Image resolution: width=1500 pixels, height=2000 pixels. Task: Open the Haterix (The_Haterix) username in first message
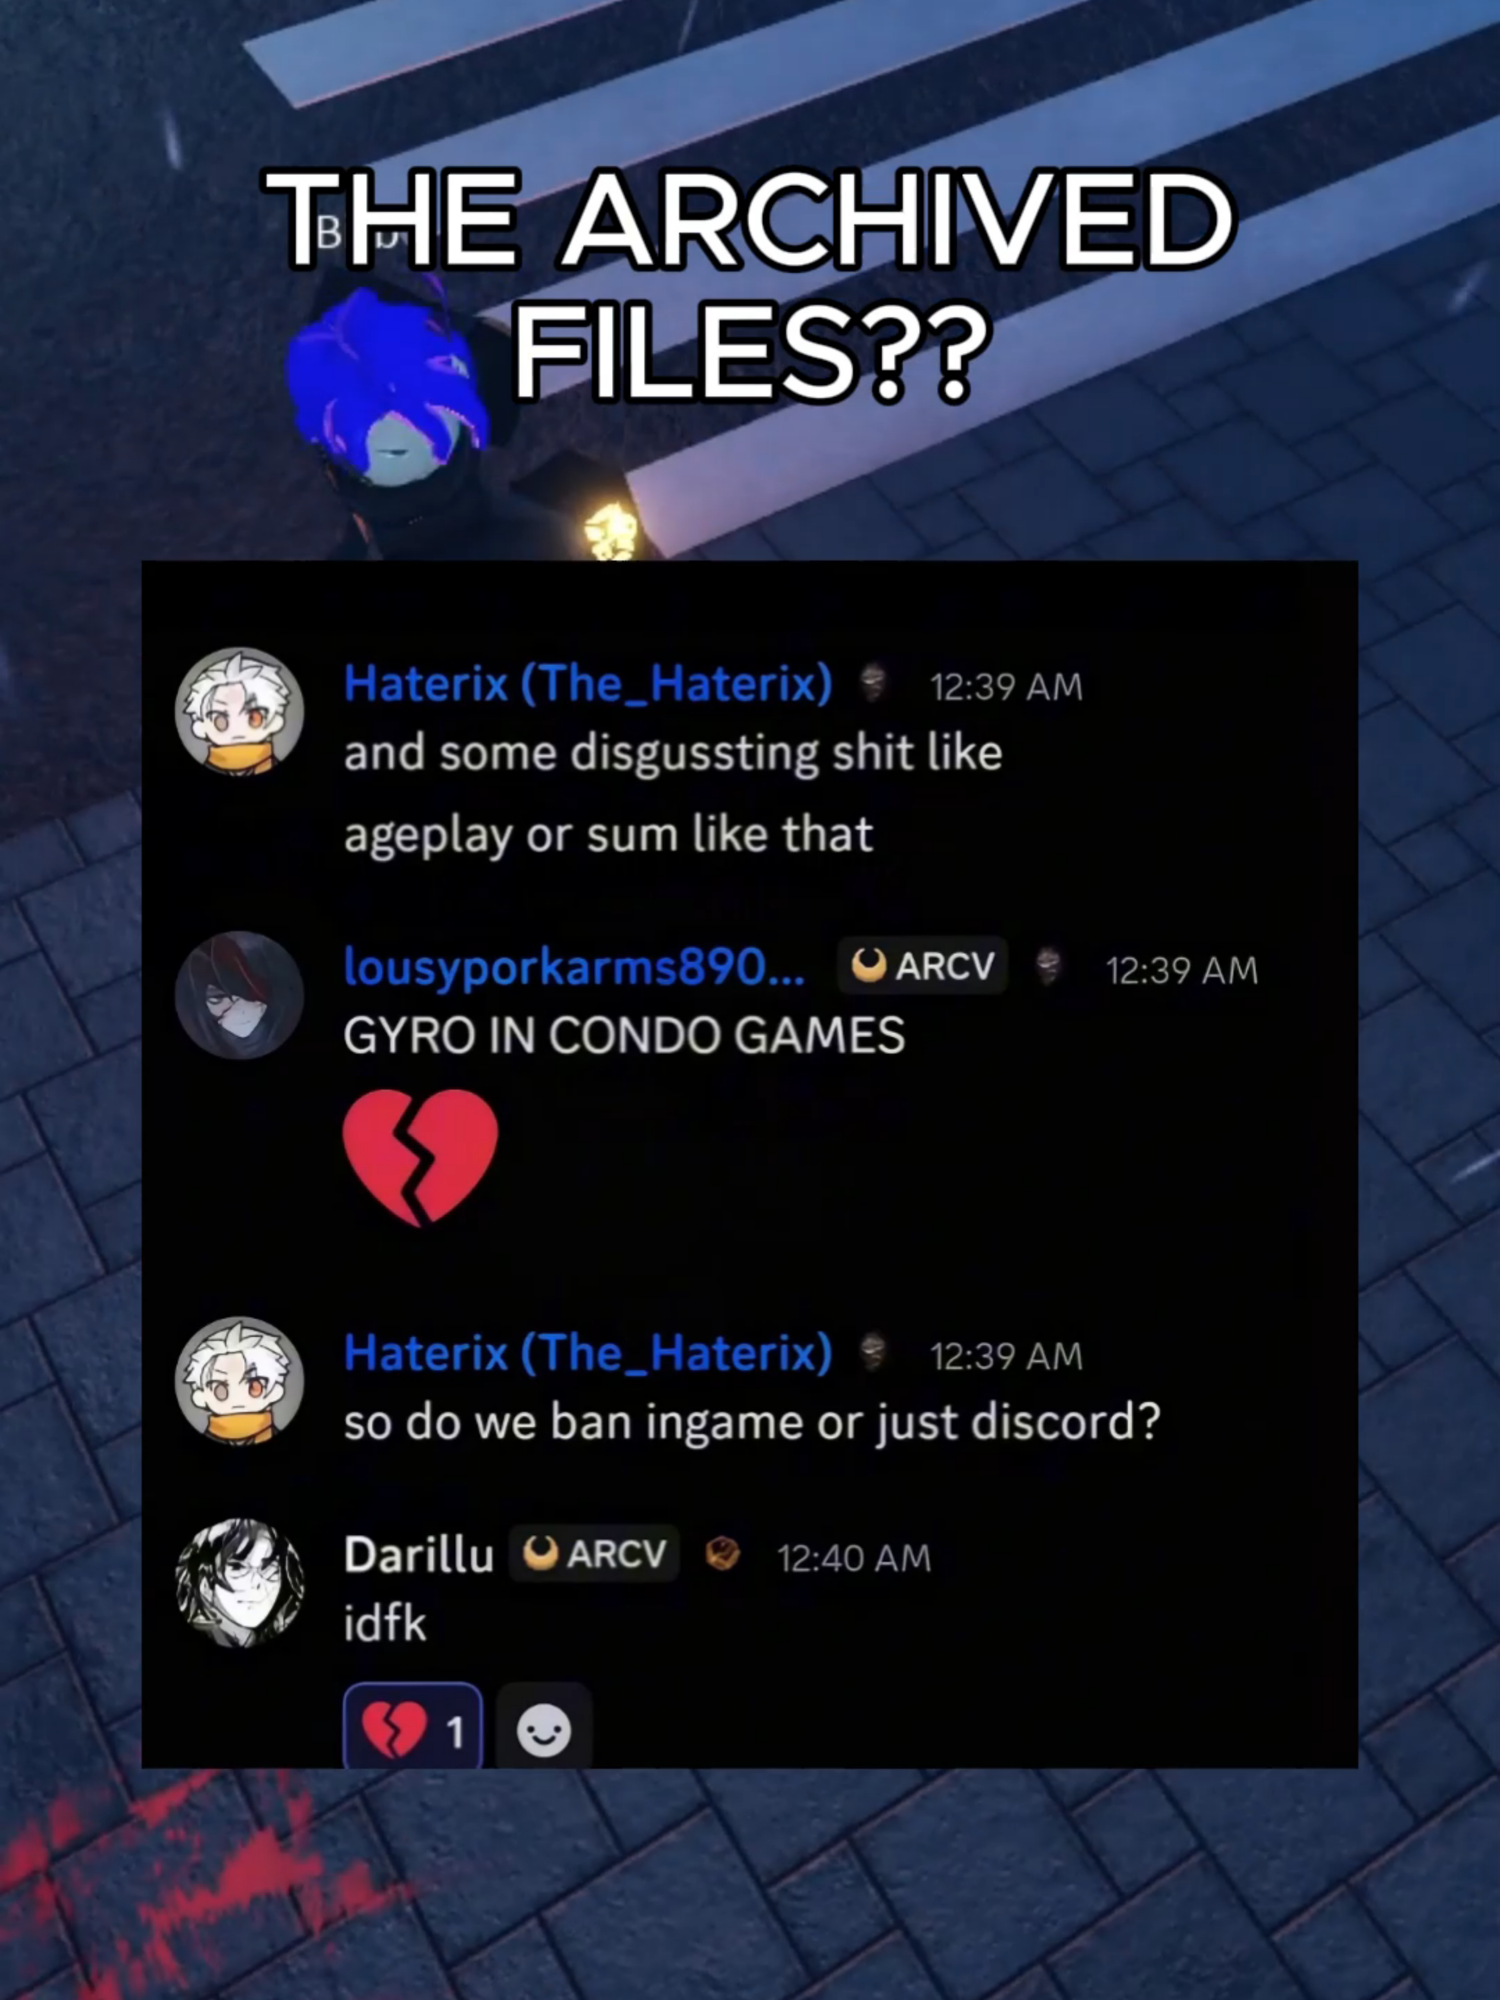588,684
